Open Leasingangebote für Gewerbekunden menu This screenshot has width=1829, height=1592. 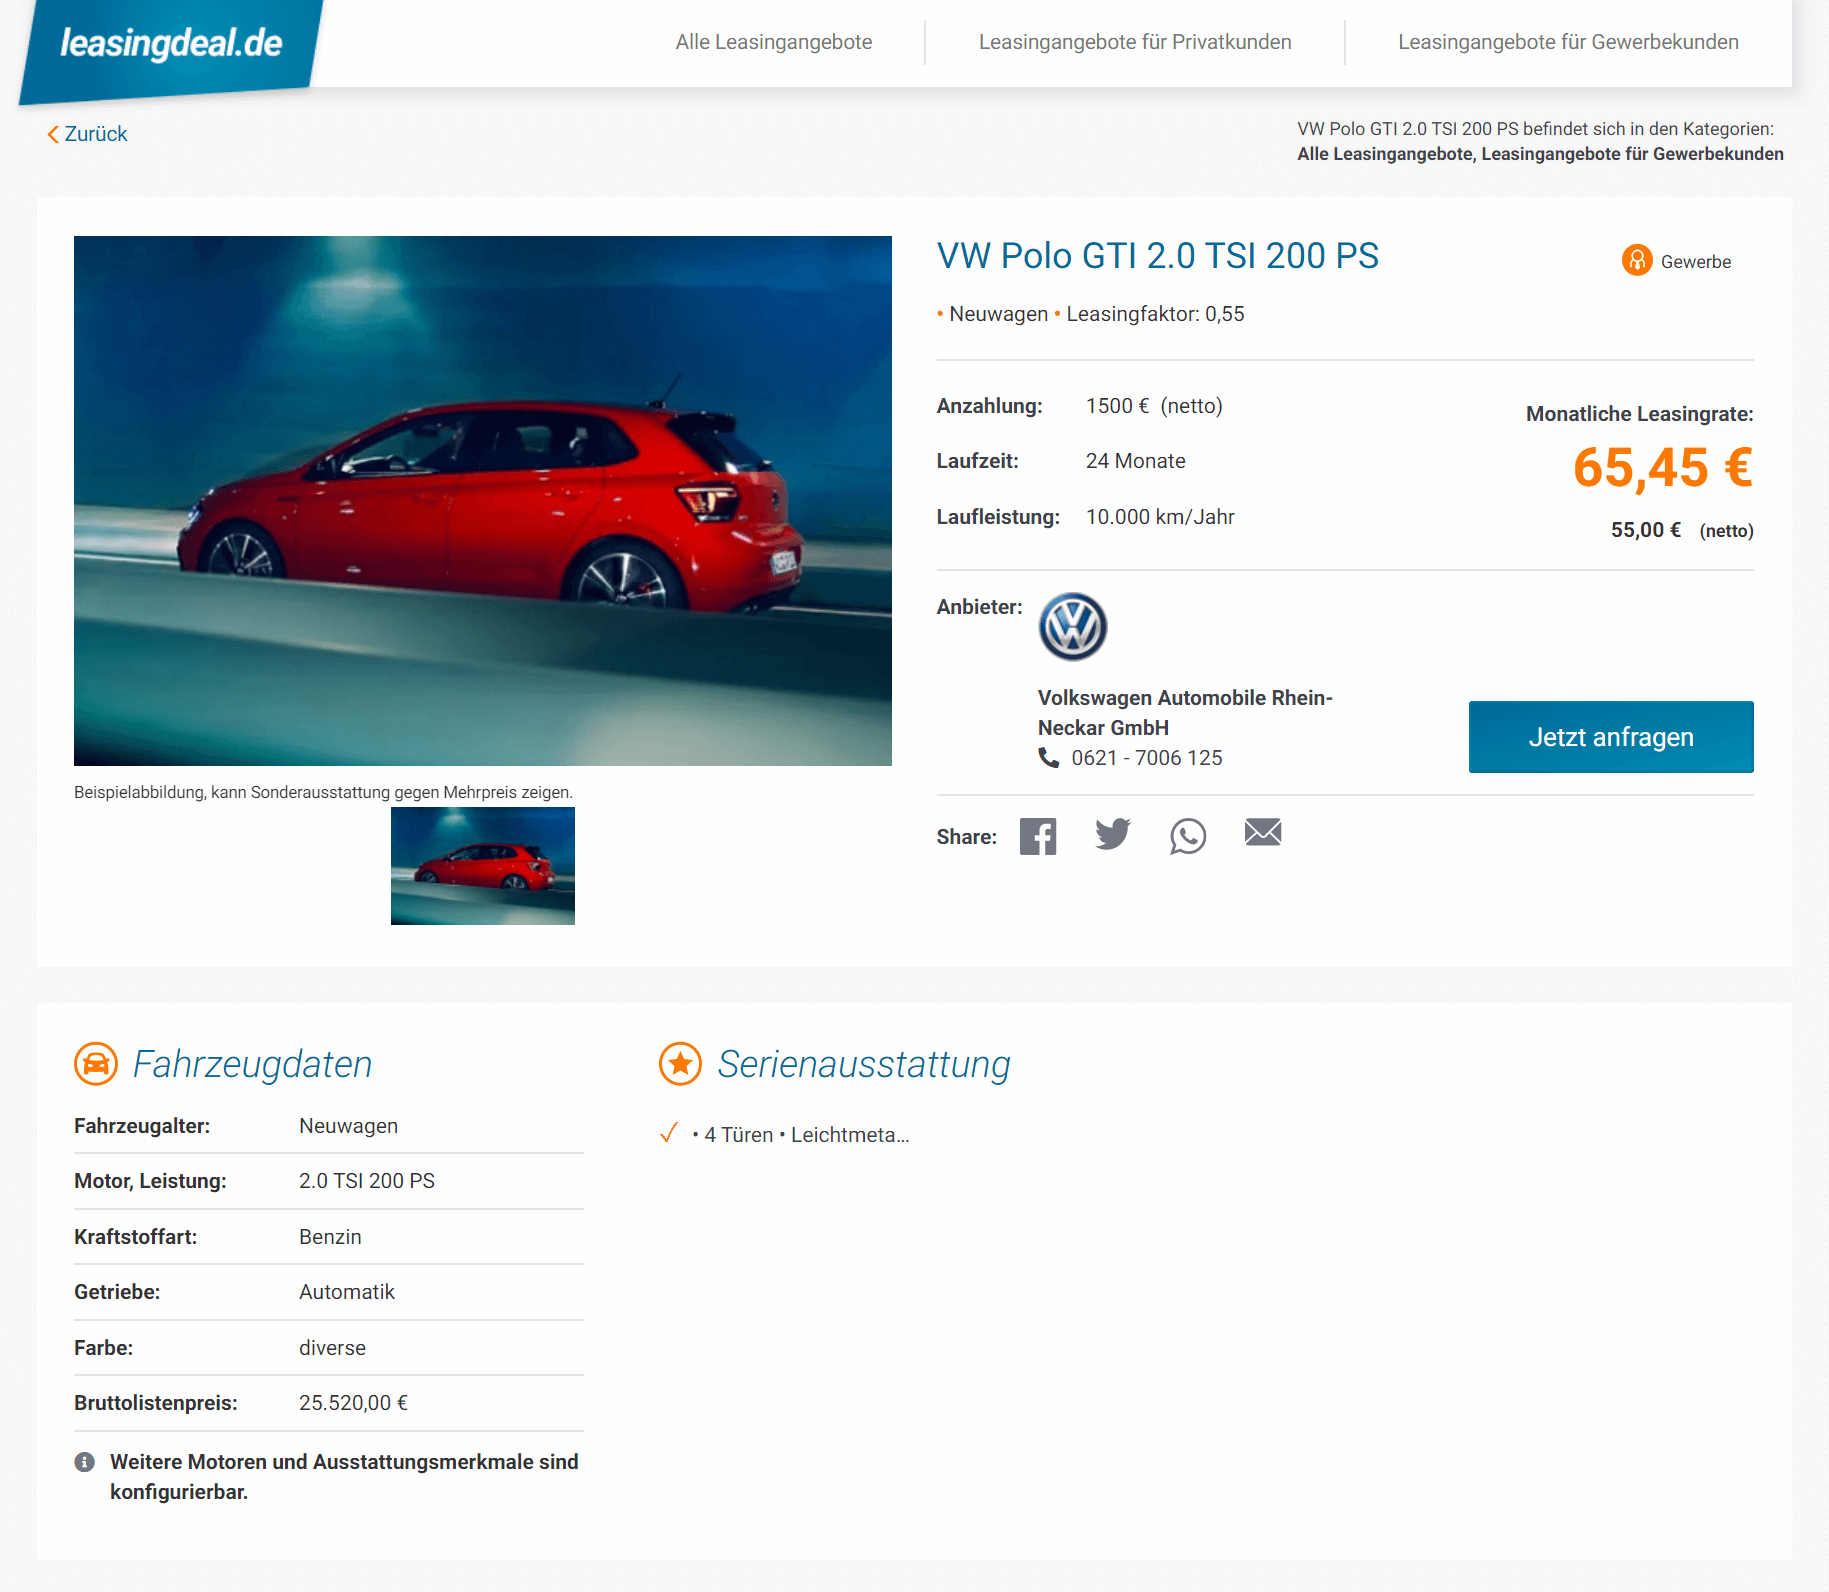coord(1568,42)
